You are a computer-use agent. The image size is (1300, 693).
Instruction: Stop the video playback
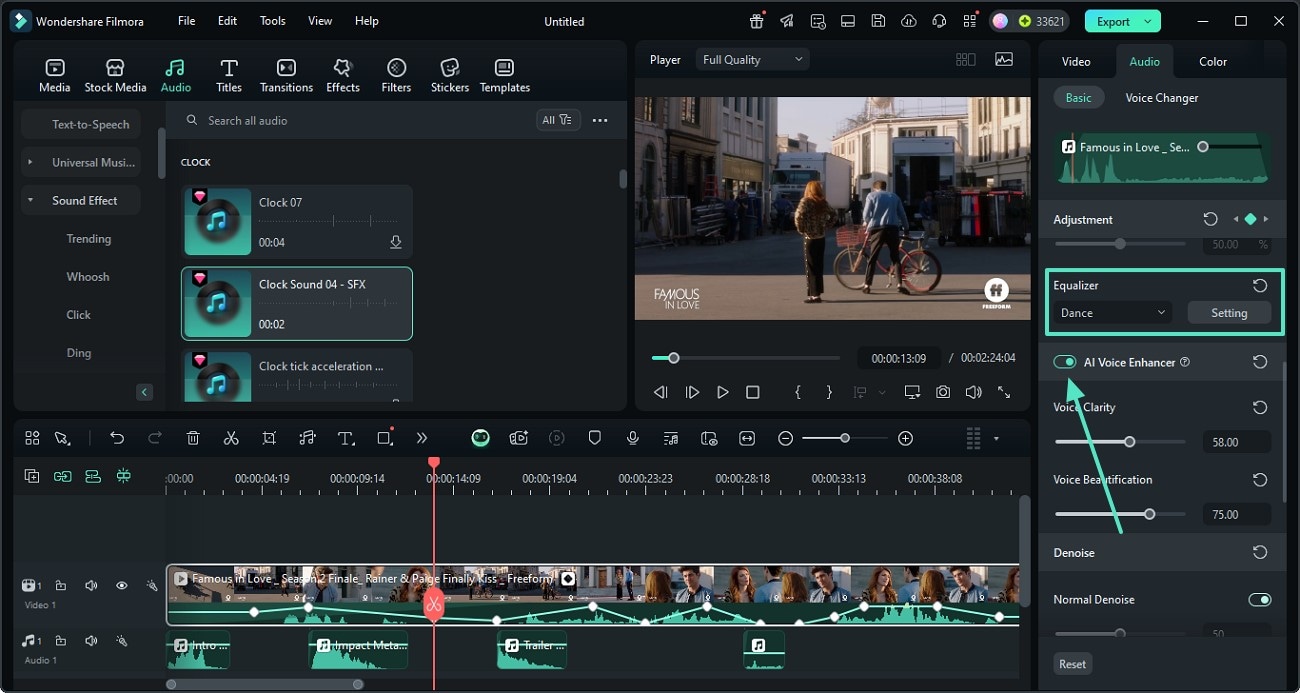753,392
